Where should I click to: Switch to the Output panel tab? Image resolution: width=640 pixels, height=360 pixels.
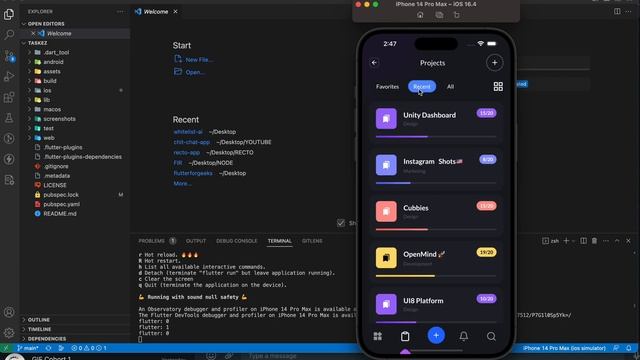(196, 241)
